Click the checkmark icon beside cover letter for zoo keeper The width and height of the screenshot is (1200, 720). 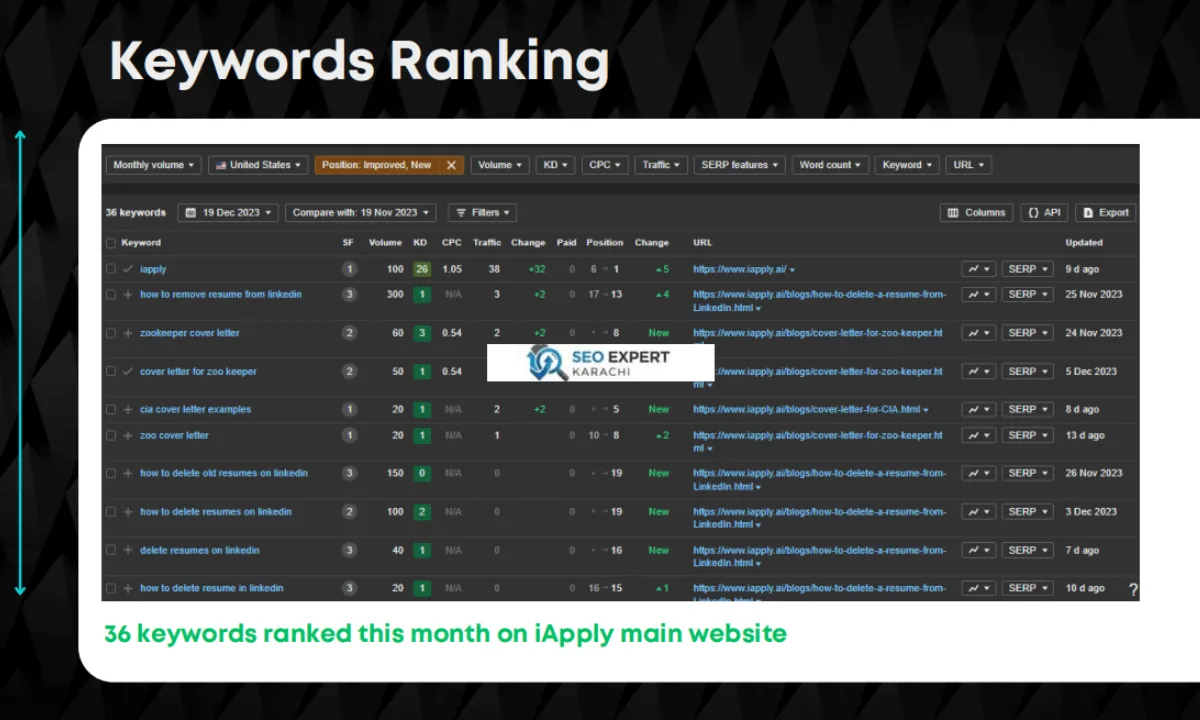[128, 371]
